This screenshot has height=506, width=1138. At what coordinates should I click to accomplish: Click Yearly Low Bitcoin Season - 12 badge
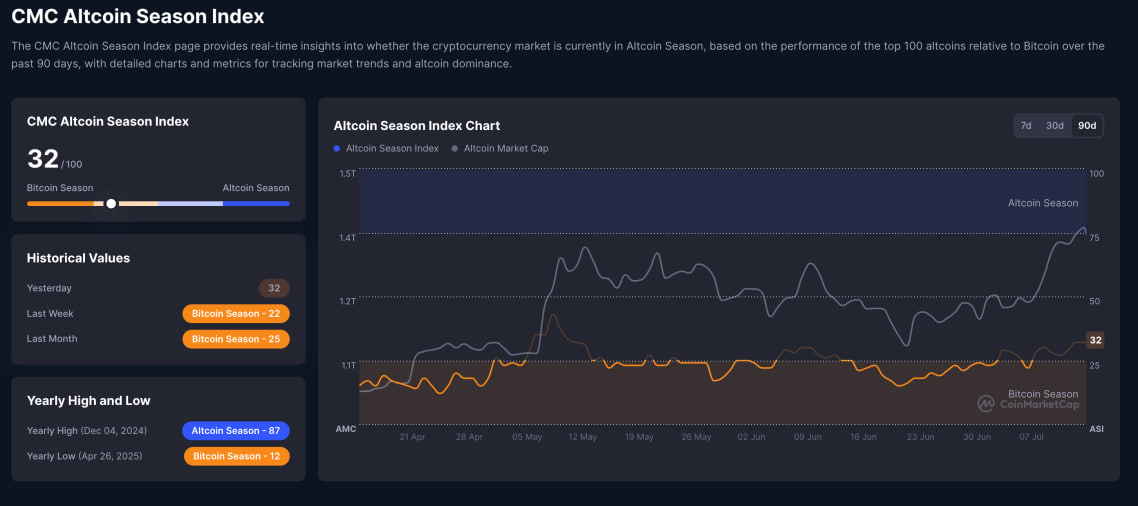point(237,456)
